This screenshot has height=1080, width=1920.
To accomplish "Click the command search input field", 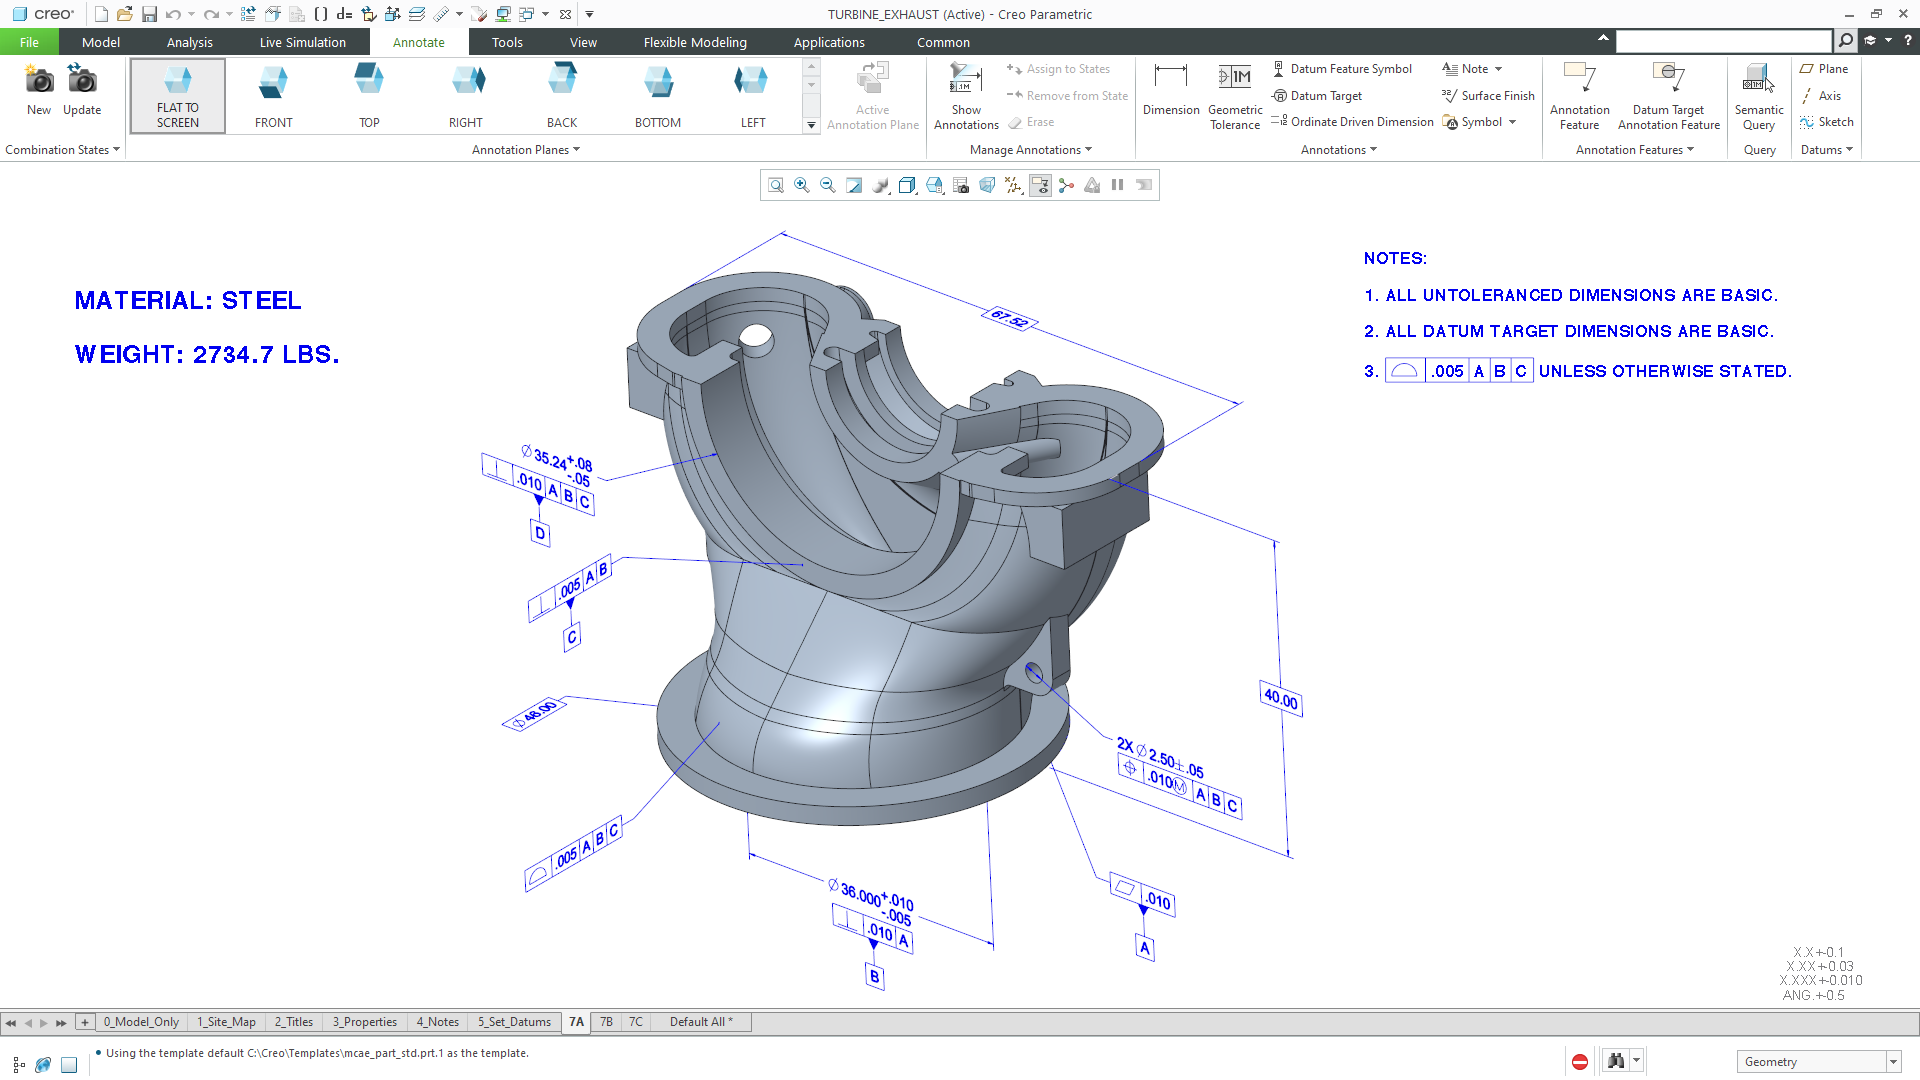I will click(x=1723, y=41).
